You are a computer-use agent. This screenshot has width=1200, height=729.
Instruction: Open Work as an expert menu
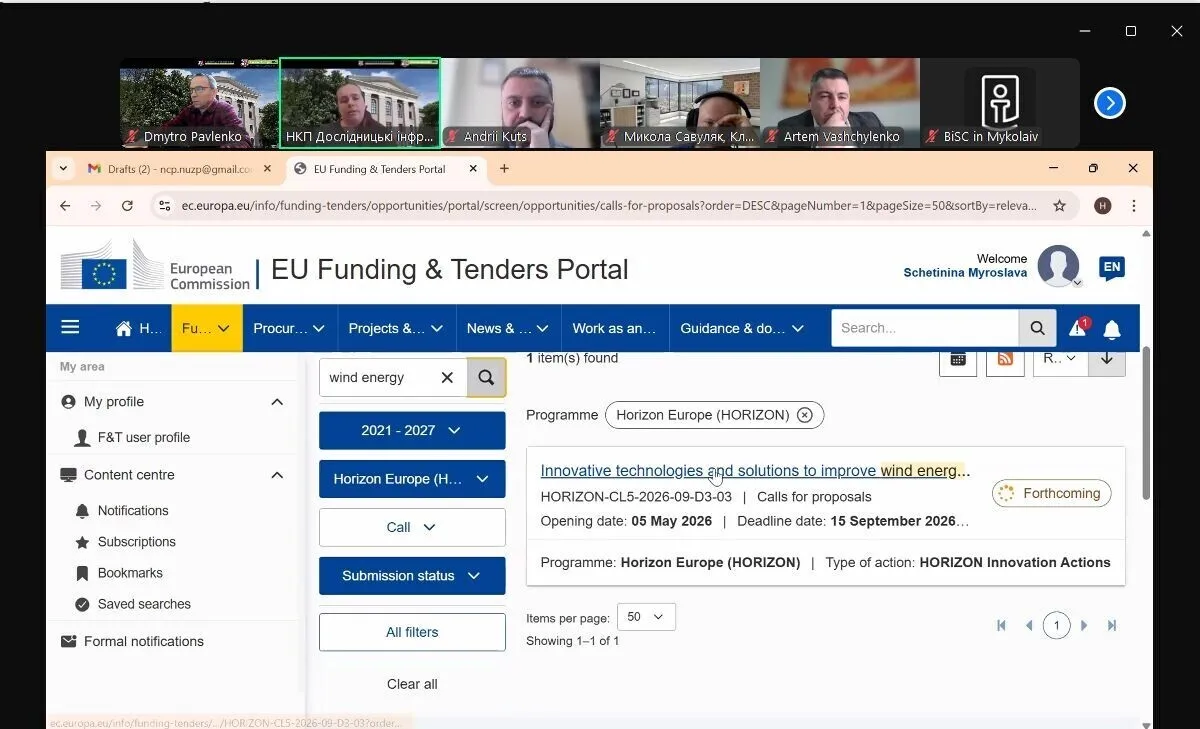tap(614, 328)
